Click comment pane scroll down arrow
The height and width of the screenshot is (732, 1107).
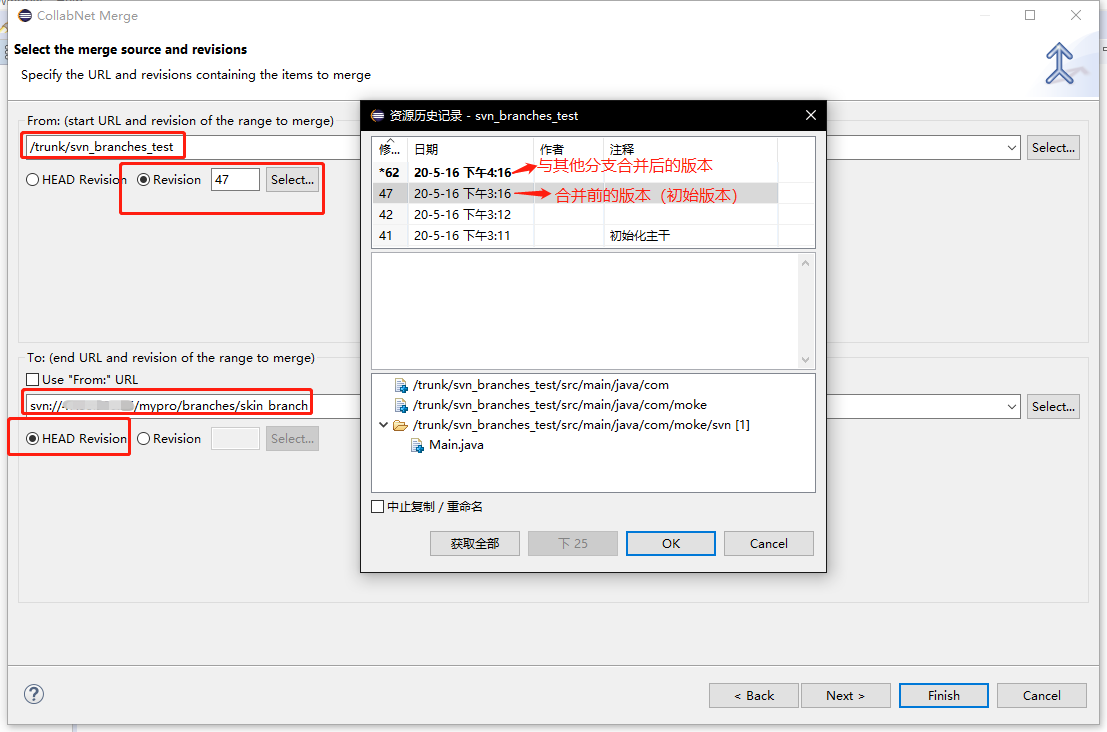806,360
